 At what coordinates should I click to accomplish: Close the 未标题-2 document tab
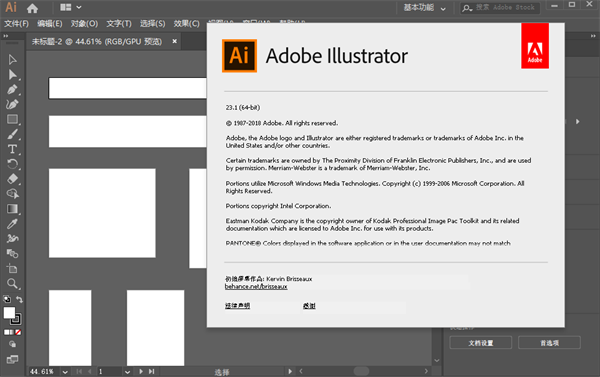(174, 41)
